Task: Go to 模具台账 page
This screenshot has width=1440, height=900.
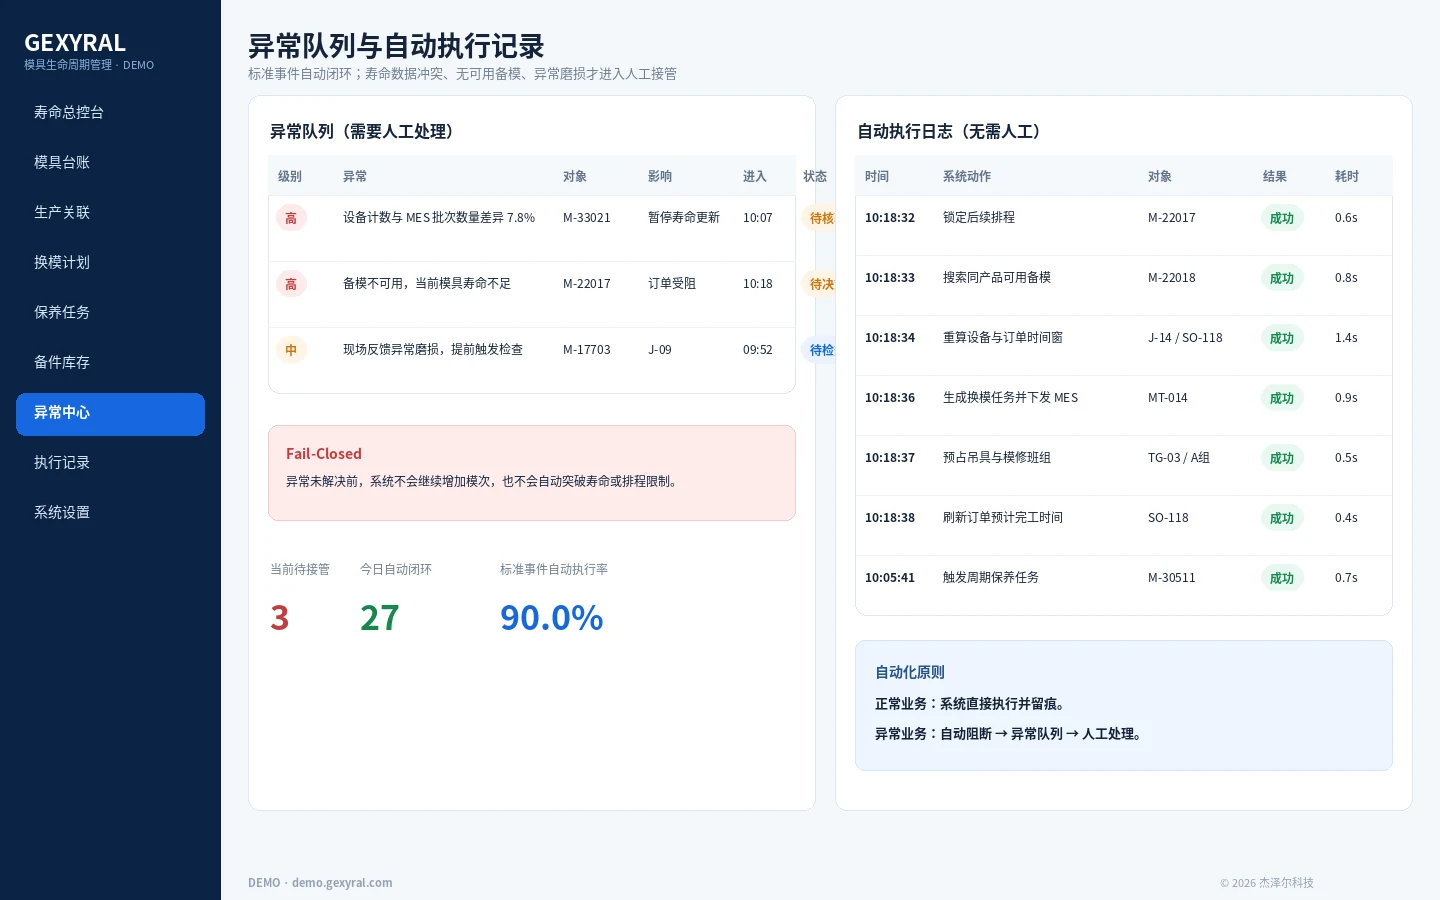Action: tap(110, 163)
